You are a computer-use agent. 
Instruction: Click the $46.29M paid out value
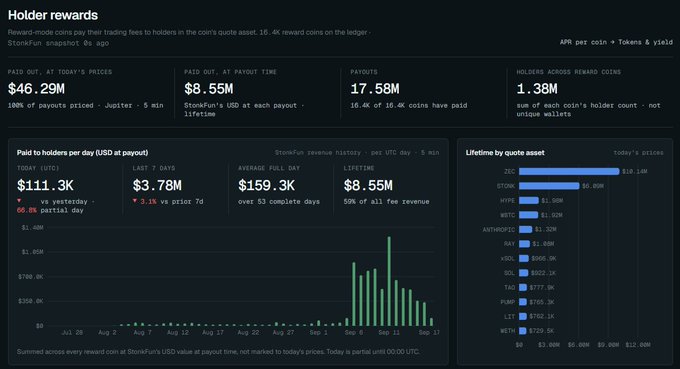click(36, 89)
